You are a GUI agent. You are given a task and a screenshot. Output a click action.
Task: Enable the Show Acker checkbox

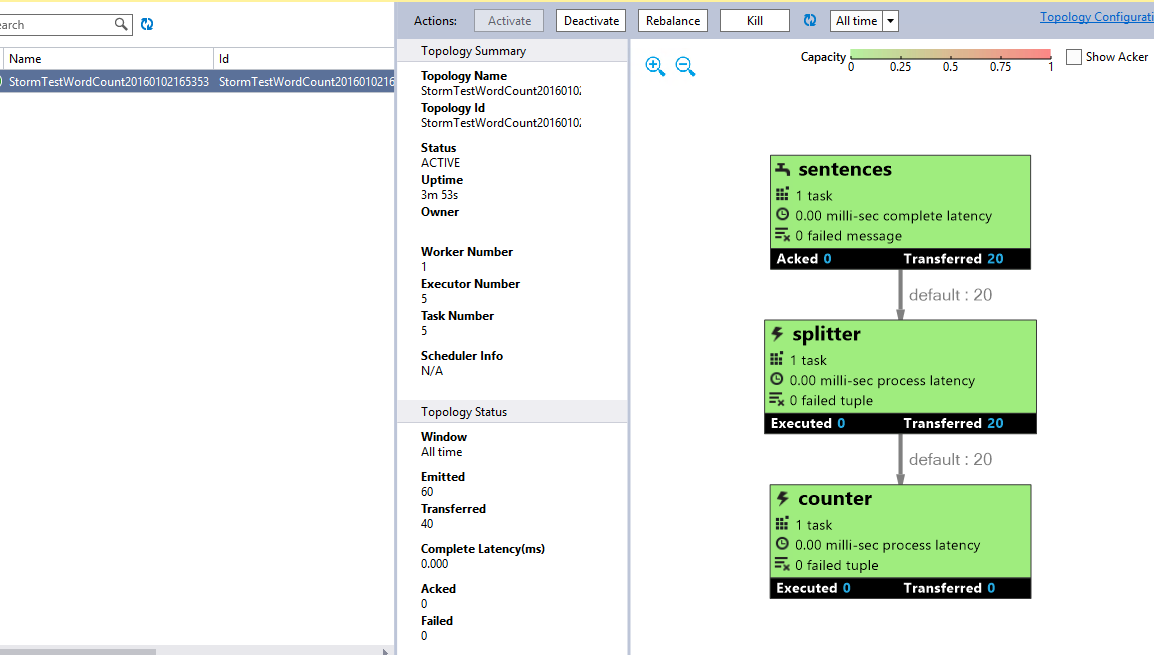coord(1074,57)
